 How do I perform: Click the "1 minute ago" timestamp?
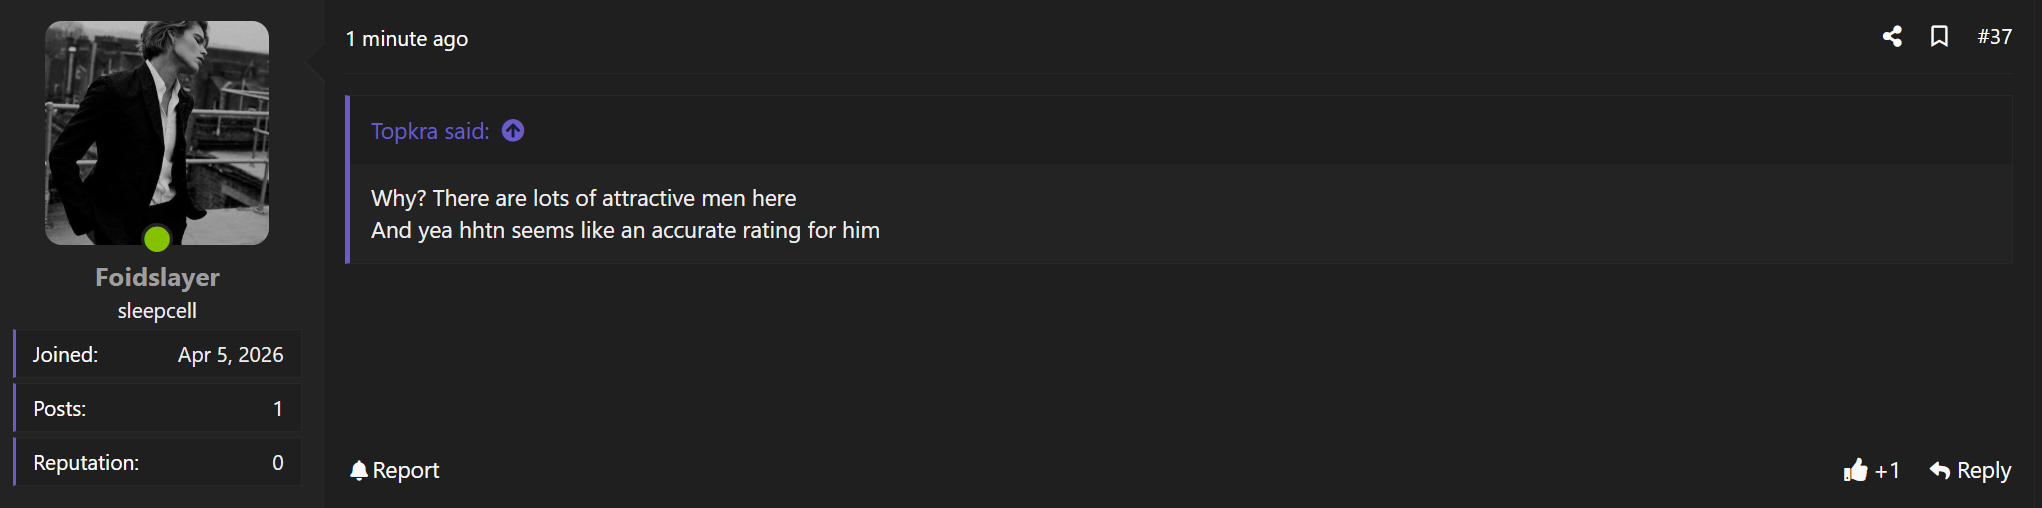406,39
